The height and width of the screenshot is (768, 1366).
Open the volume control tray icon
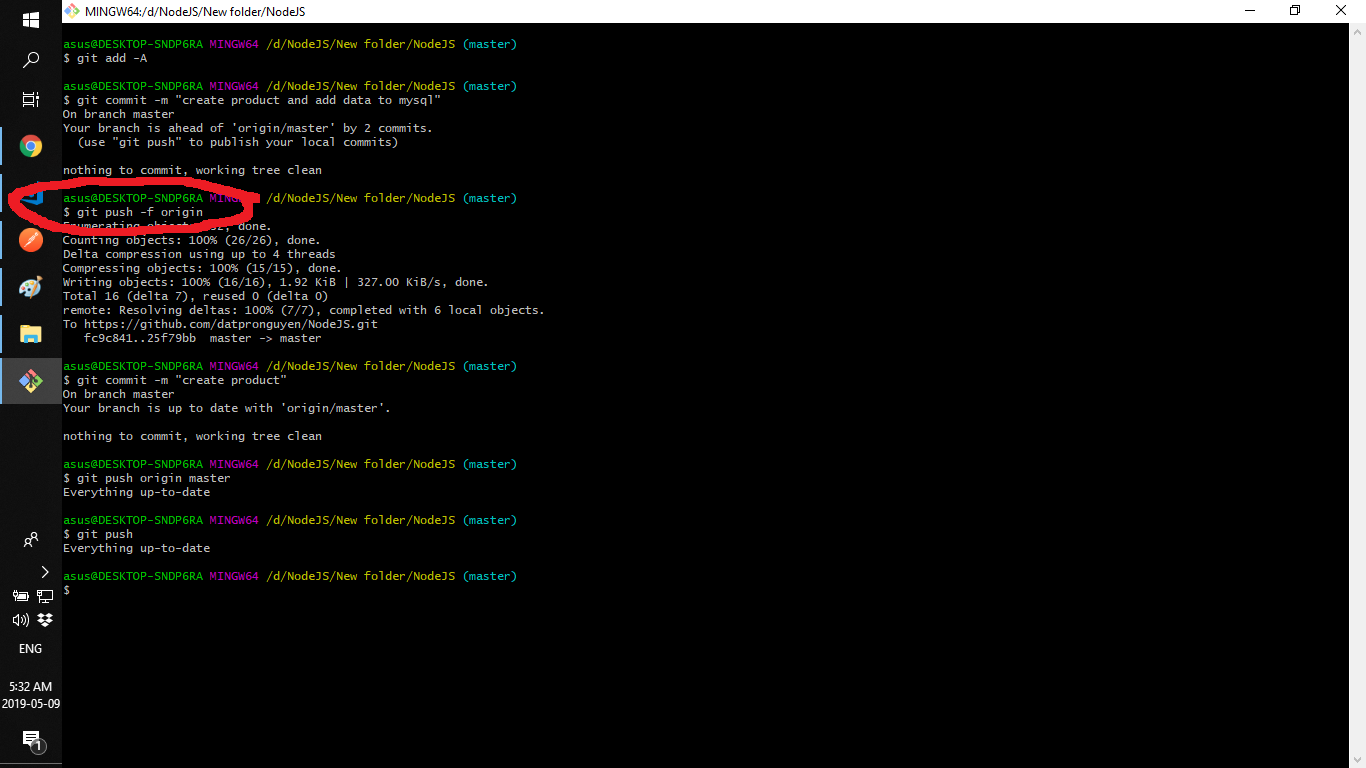[20, 620]
